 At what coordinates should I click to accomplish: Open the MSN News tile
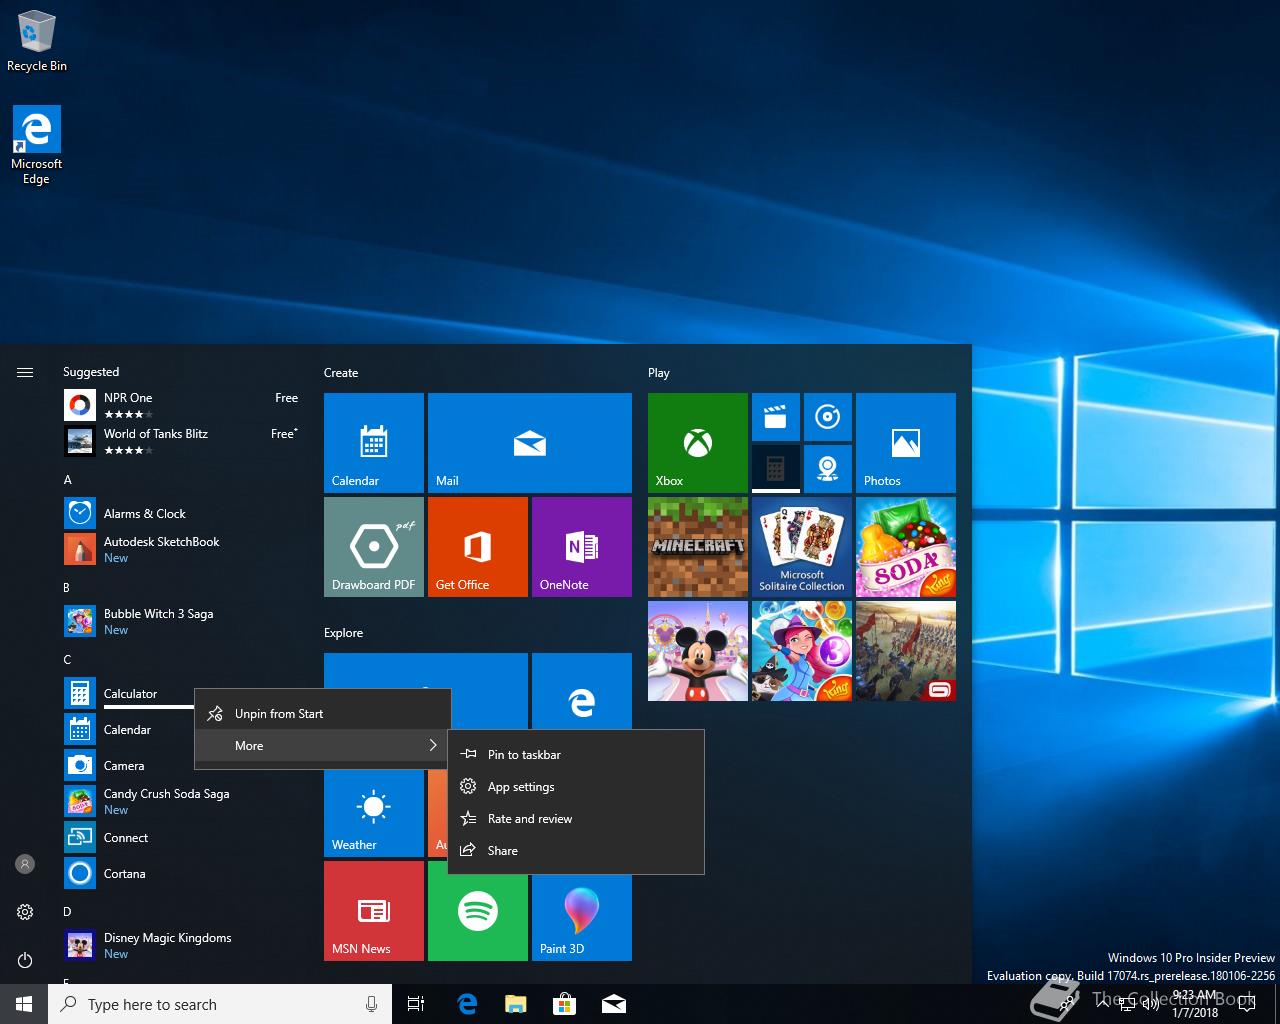point(374,911)
